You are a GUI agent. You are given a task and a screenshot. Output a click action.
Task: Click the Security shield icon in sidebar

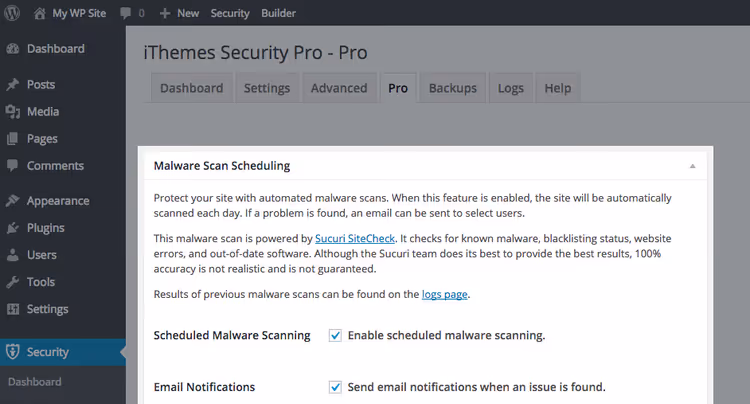coord(13,352)
